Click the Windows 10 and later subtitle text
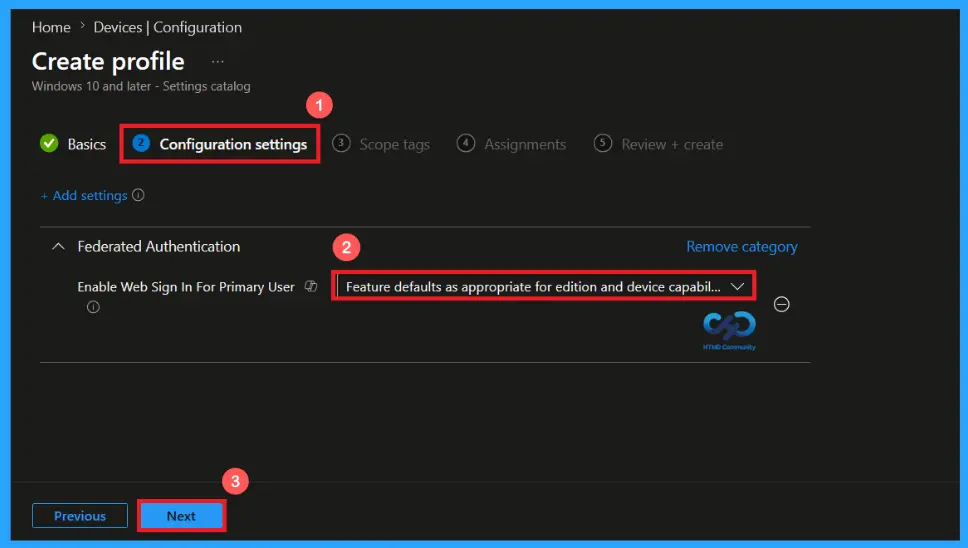Viewport: 968px width, 548px height. pos(141,86)
